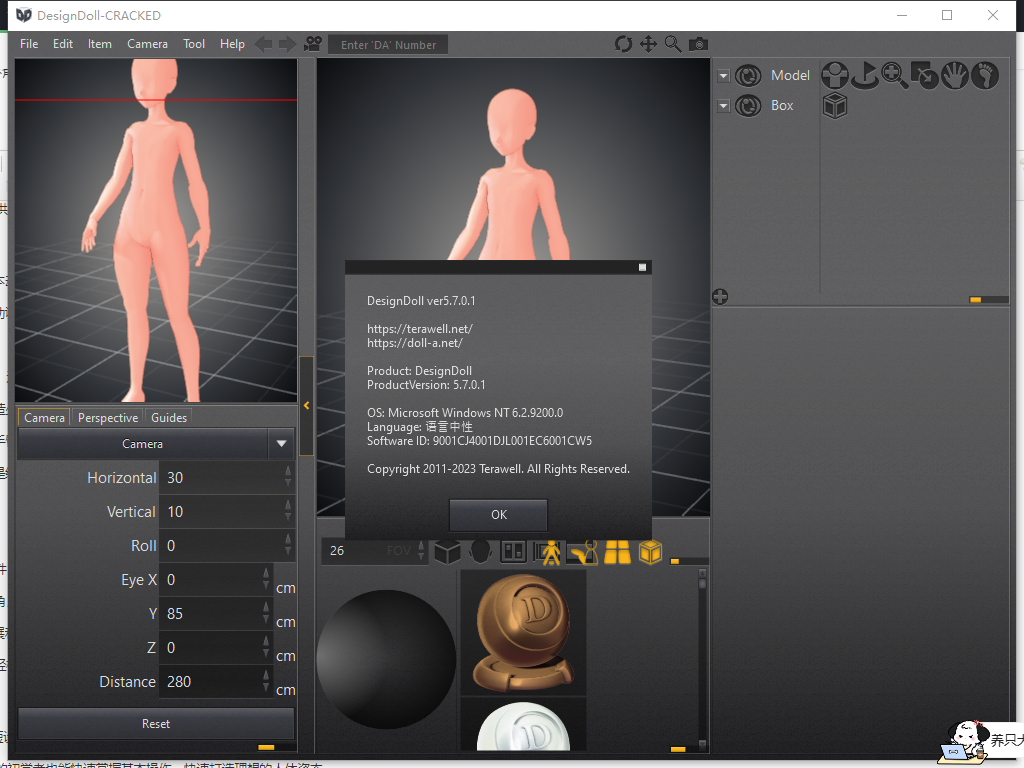Screen dimensions: 1024x768
Task: Open the File menu
Action: (29, 44)
